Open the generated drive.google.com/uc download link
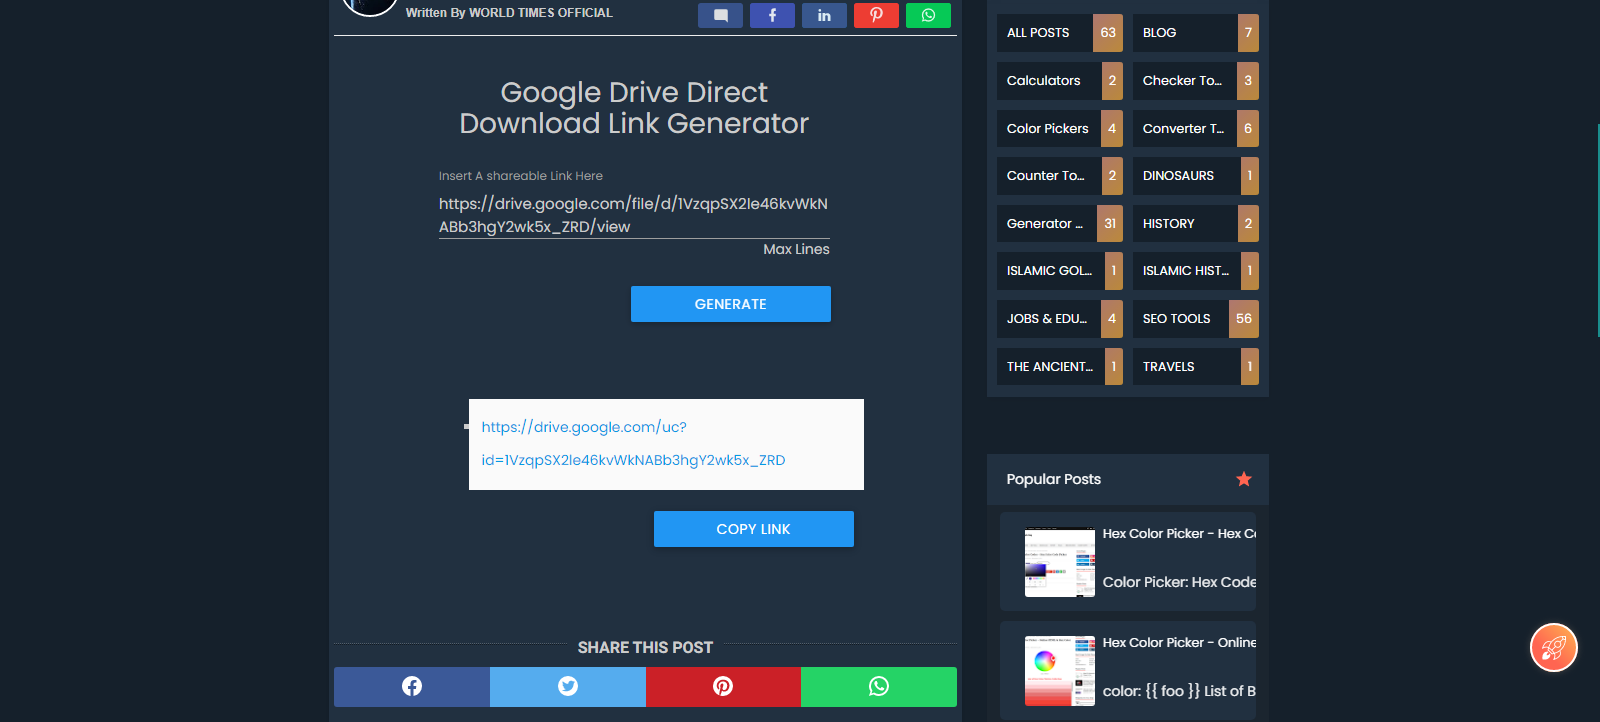 click(633, 444)
